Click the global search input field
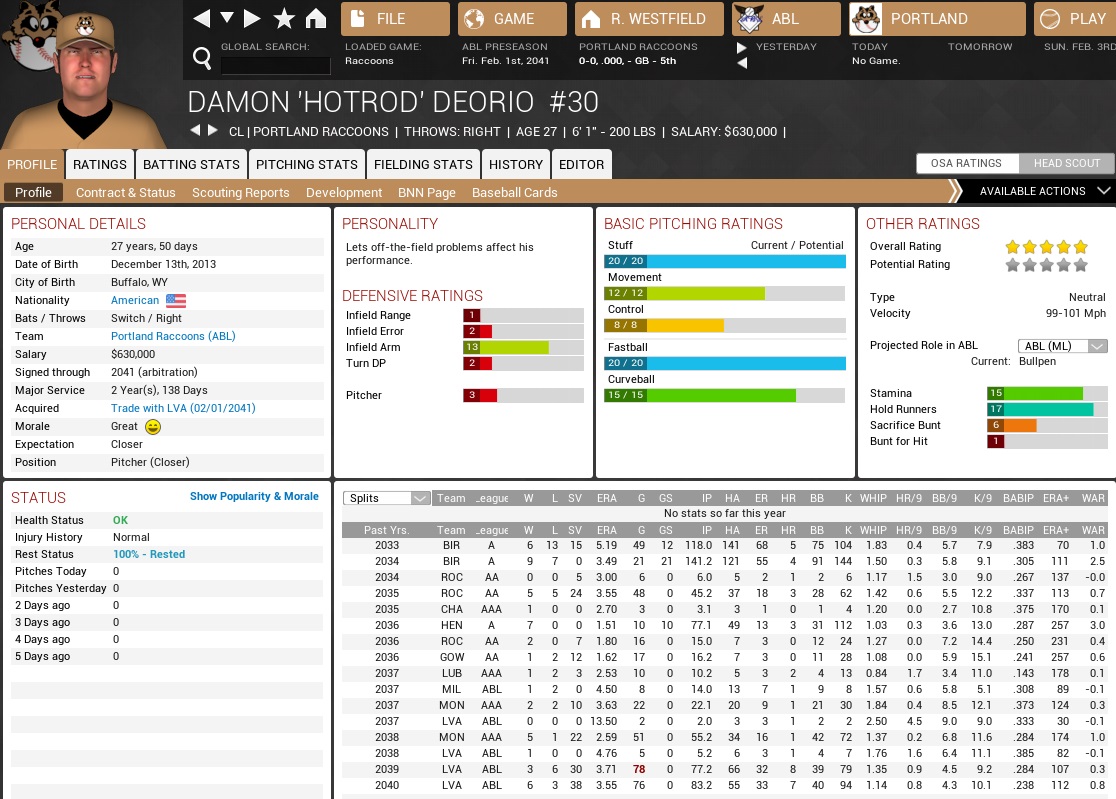The width and height of the screenshot is (1116, 799). click(x=275, y=66)
